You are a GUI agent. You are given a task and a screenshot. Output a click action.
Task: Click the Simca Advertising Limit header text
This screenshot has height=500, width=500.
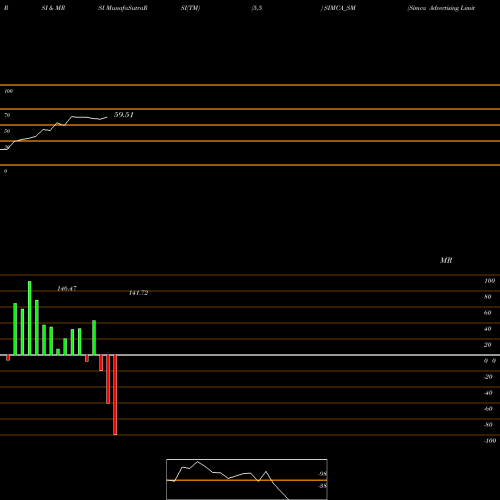click(441, 8)
